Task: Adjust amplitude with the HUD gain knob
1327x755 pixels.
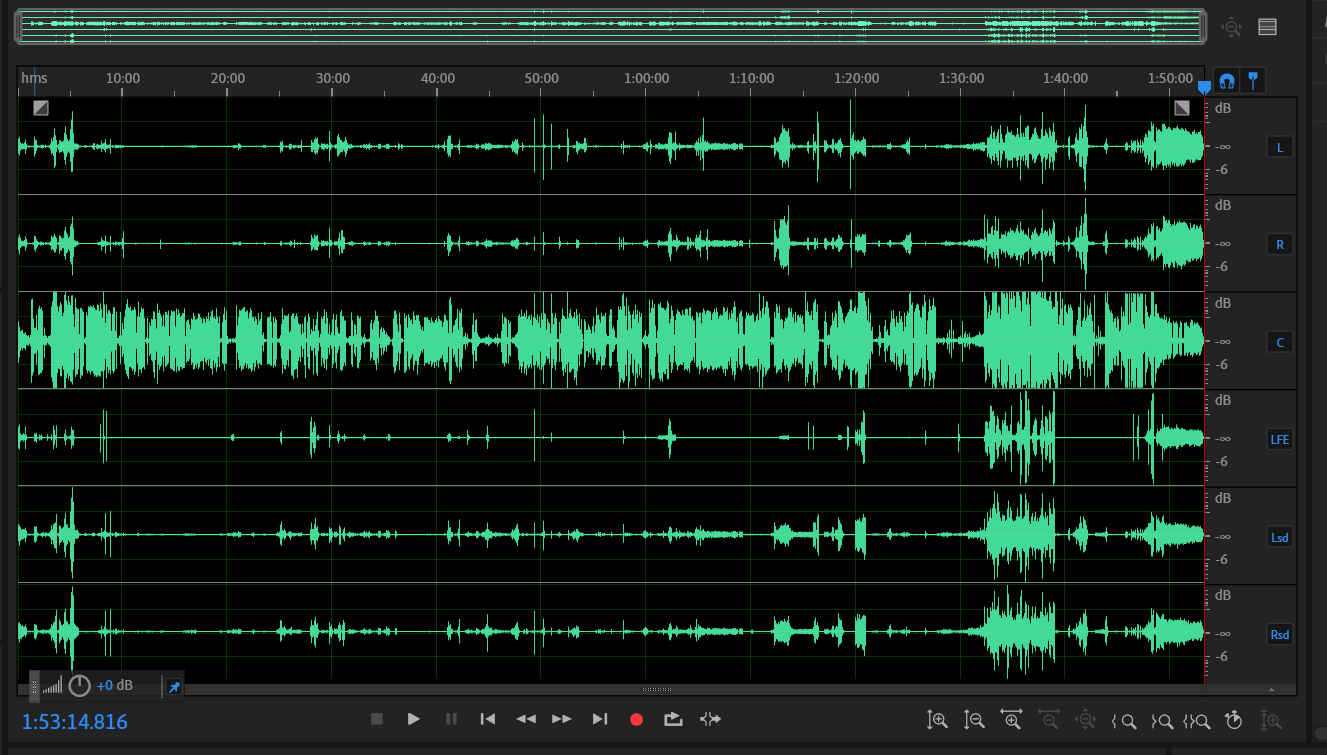Action: 79,686
